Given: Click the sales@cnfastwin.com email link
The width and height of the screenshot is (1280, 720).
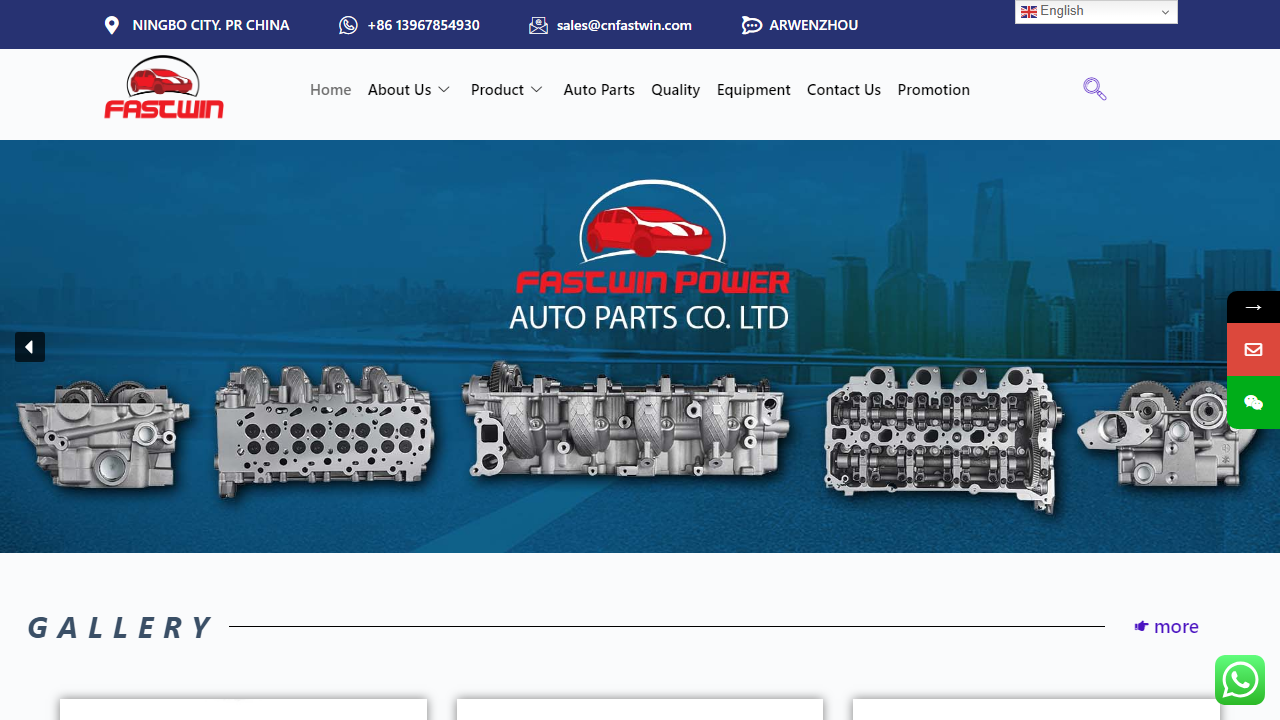Looking at the screenshot, I should 624,25.
